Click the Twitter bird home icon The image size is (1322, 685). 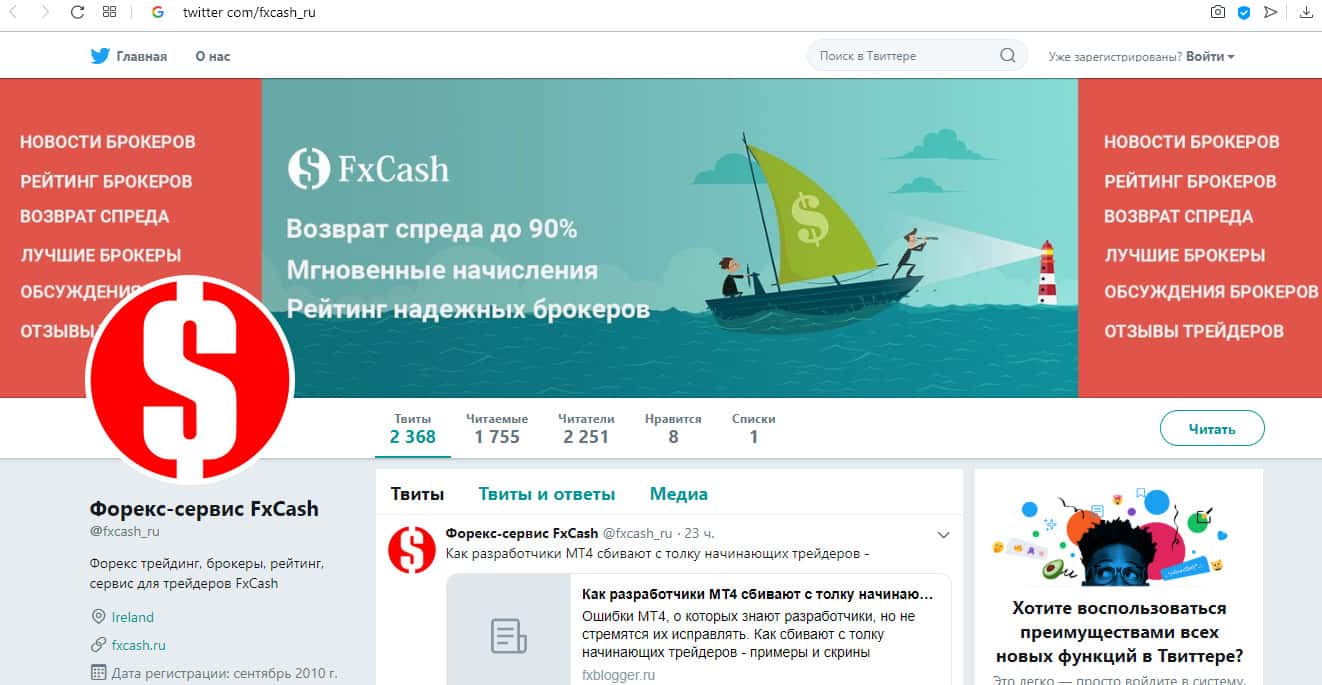tap(100, 56)
